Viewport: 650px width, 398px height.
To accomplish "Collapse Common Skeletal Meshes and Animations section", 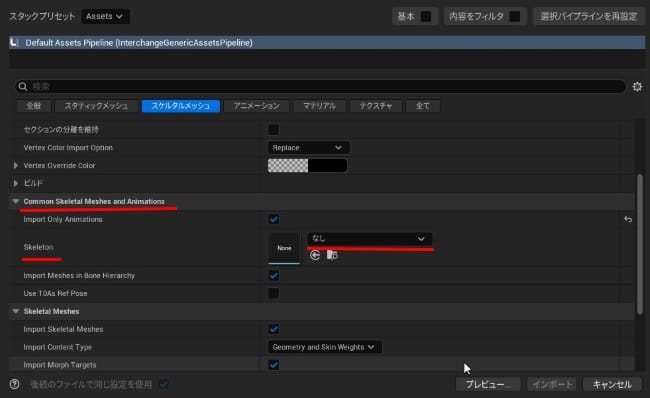I will [x=16, y=201].
